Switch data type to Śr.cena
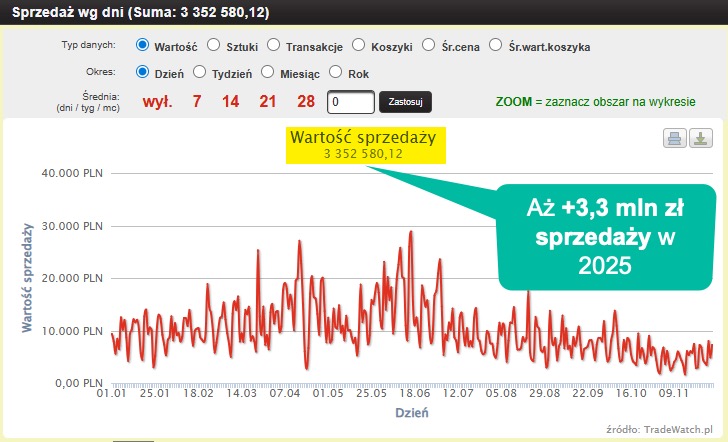Image resolution: width=728 pixels, height=442 pixels. click(x=429, y=45)
